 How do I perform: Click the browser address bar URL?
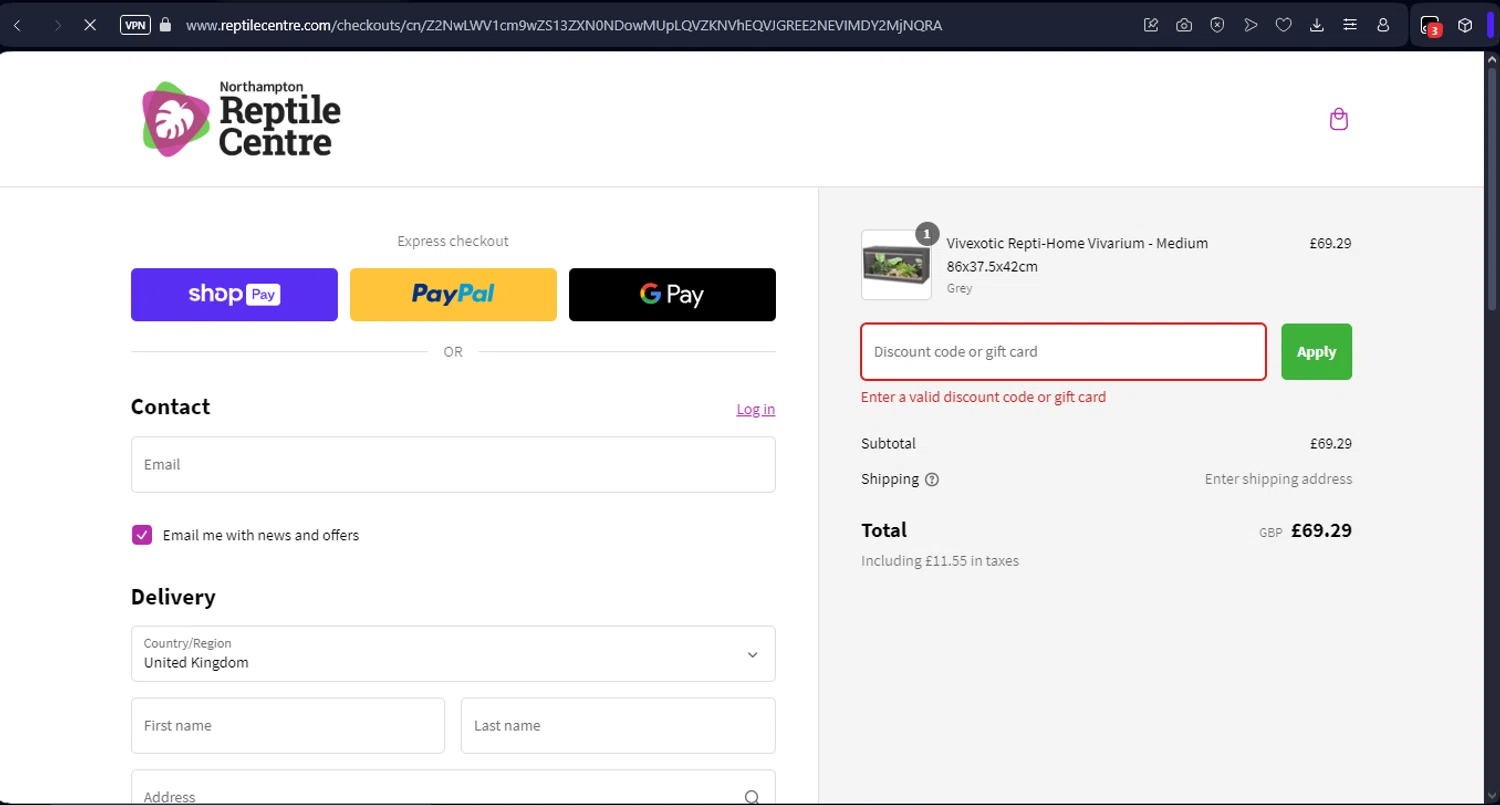[x=564, y=25]
